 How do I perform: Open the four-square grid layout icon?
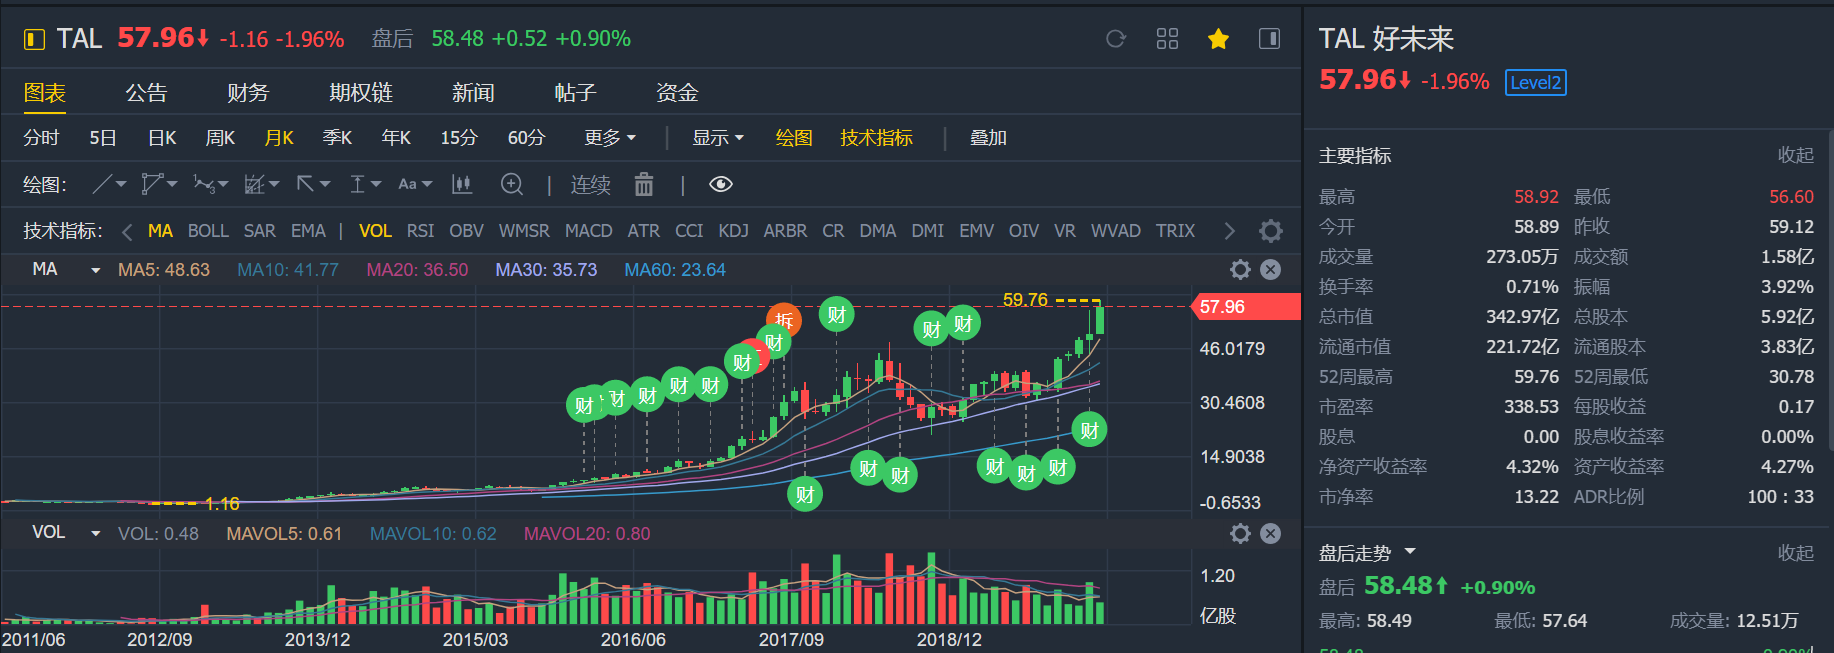[x=1167, y=39]
